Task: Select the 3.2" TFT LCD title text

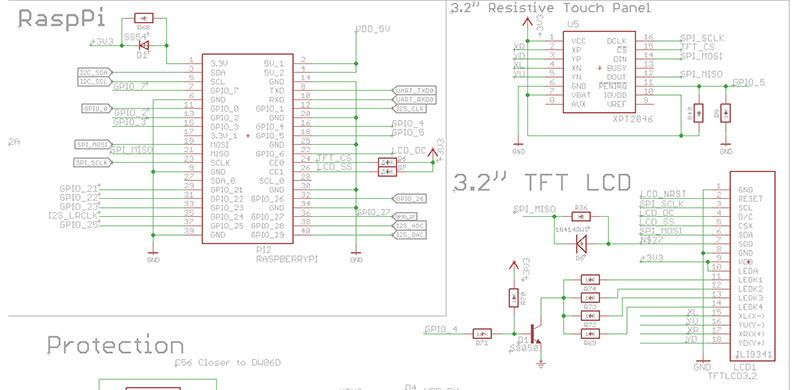Action: pyautogui.click(x=542, y=182)
